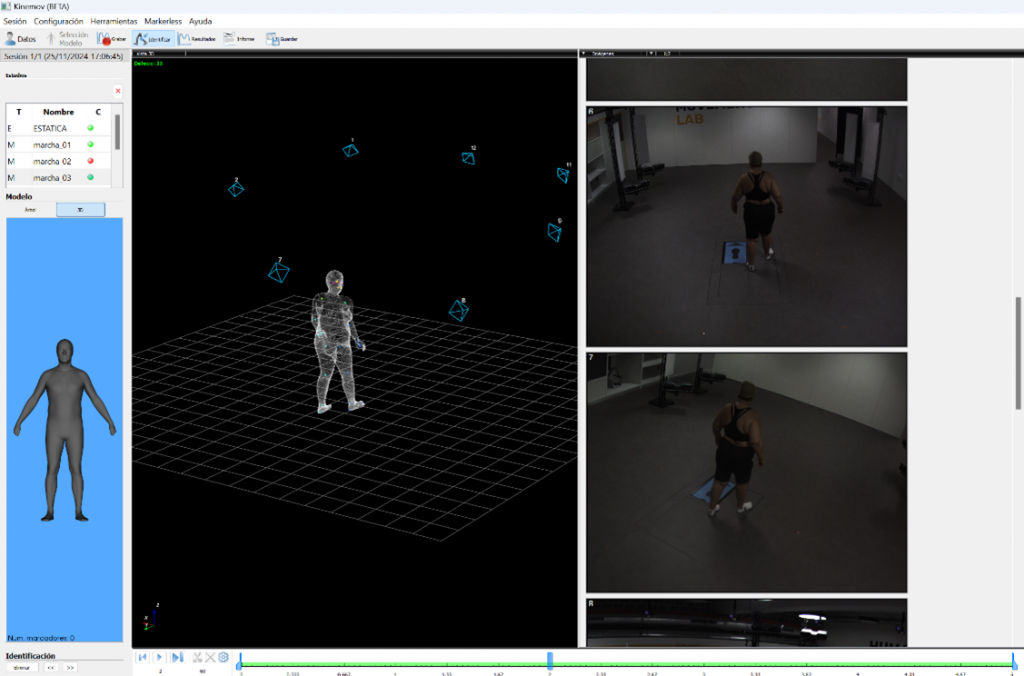The height and width of the screenshot is (676, 1024).
Task: Click the red X delete icon
Action: (118, 91)
